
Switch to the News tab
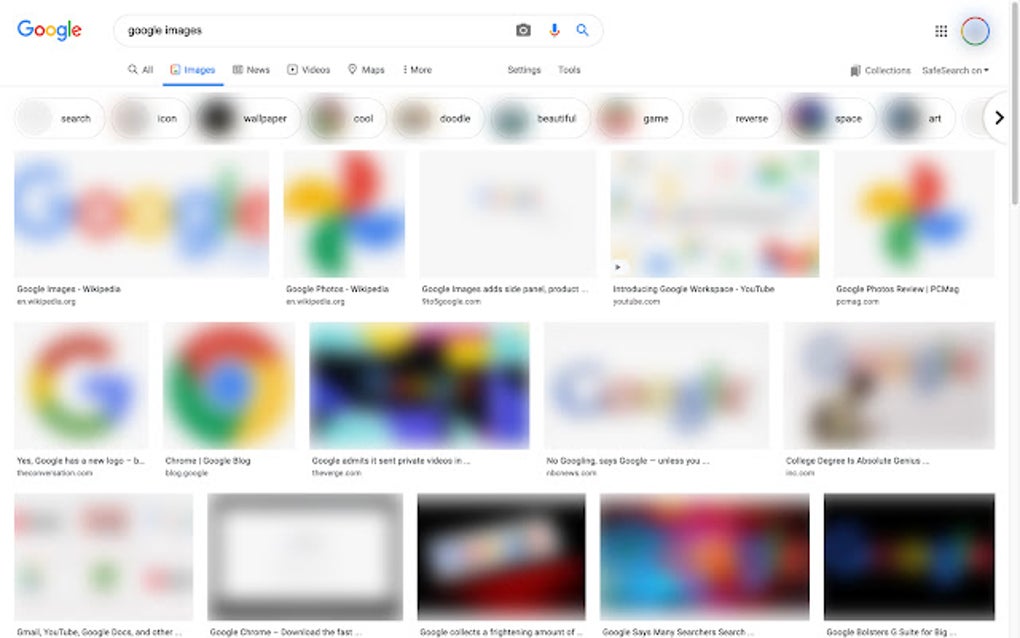click(x=250, y=70)
